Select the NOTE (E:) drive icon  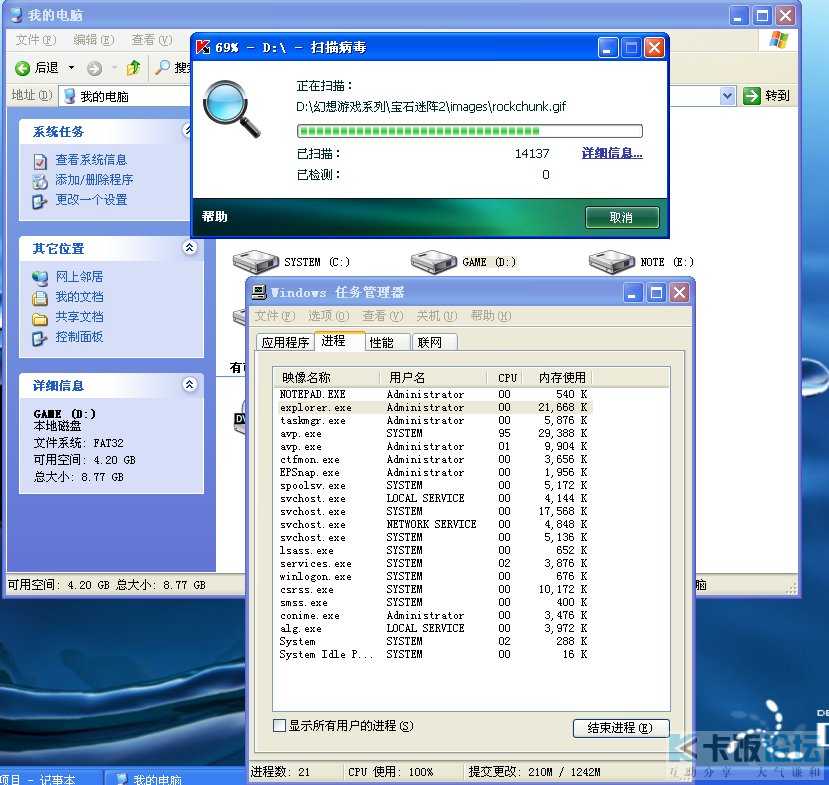612,262
